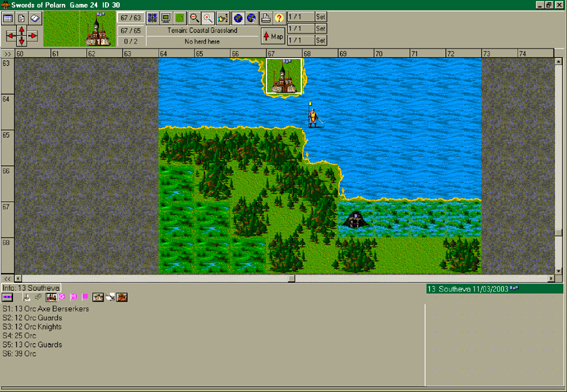567x392 pixels.
Task: Click the red right arrow navigation button
Action: [33, 35]
